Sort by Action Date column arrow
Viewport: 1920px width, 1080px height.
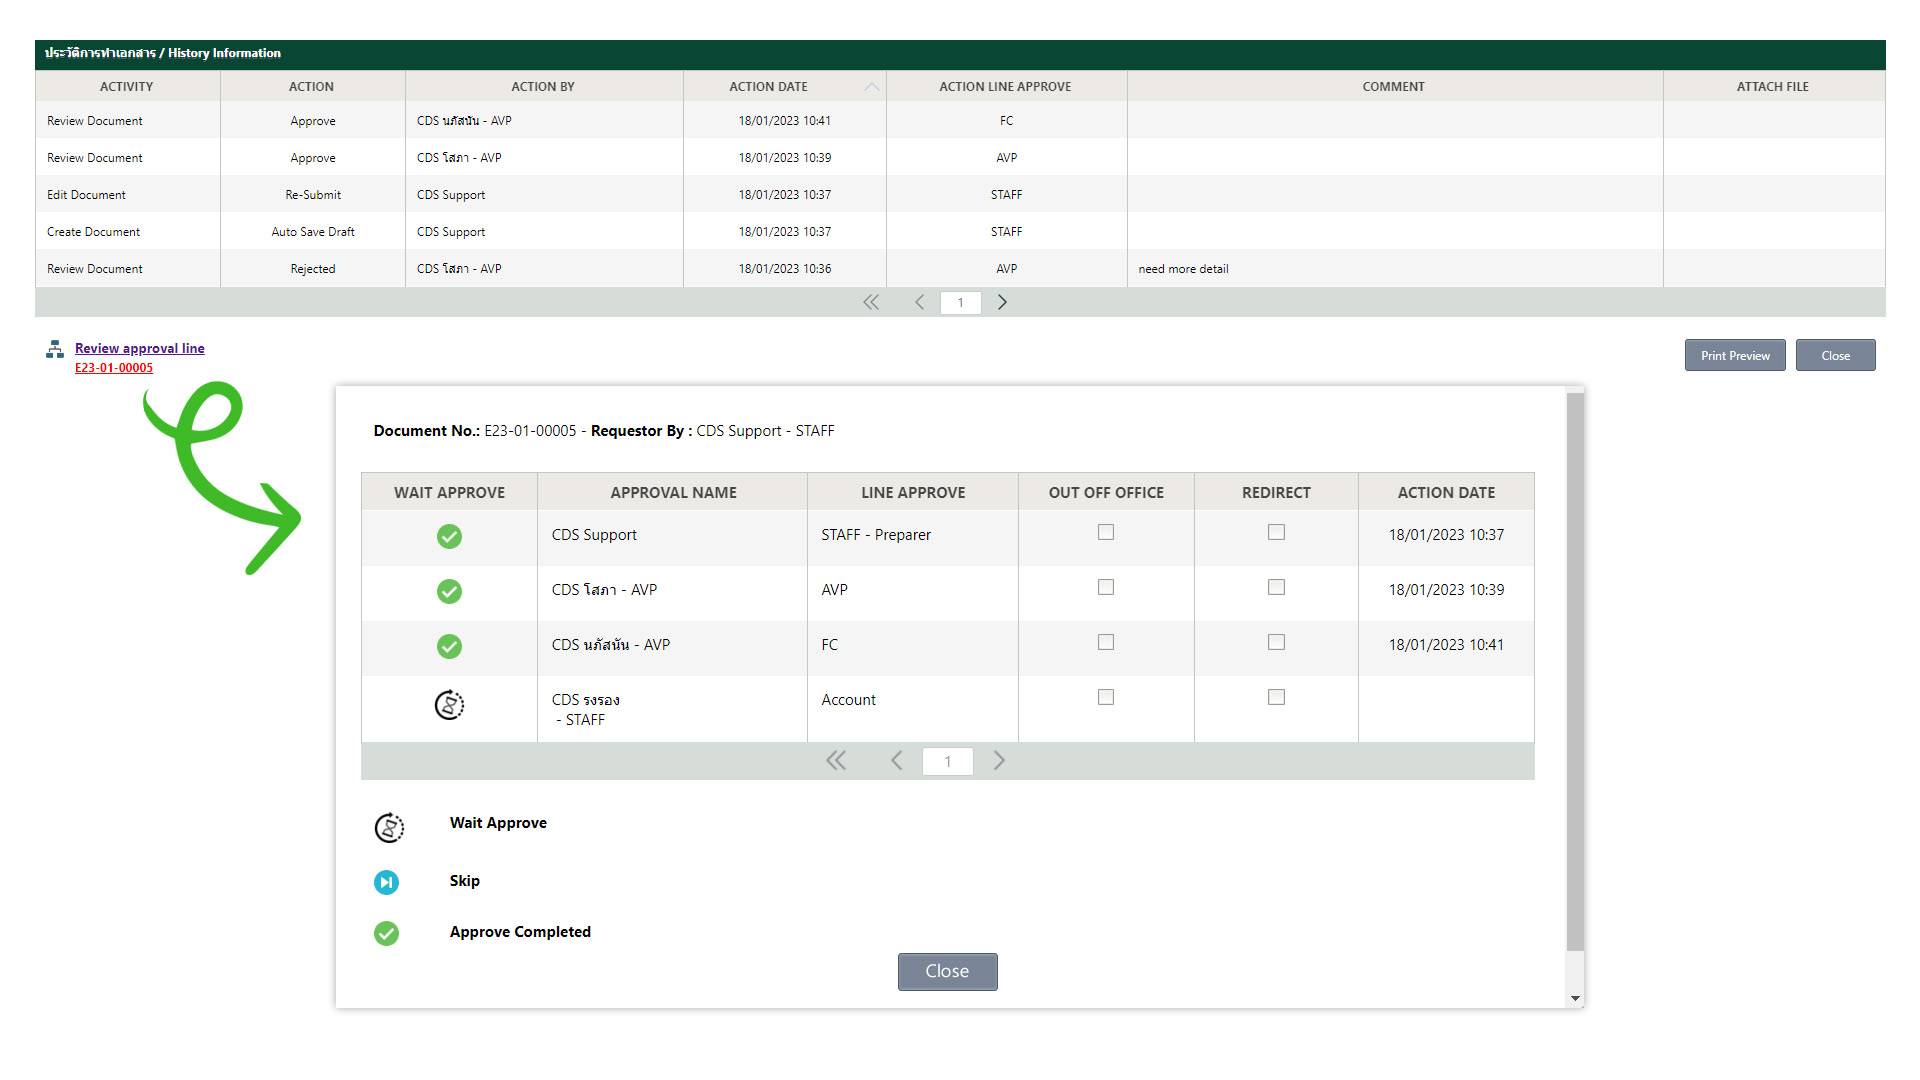pyautogui.click(x=871, y=87)
